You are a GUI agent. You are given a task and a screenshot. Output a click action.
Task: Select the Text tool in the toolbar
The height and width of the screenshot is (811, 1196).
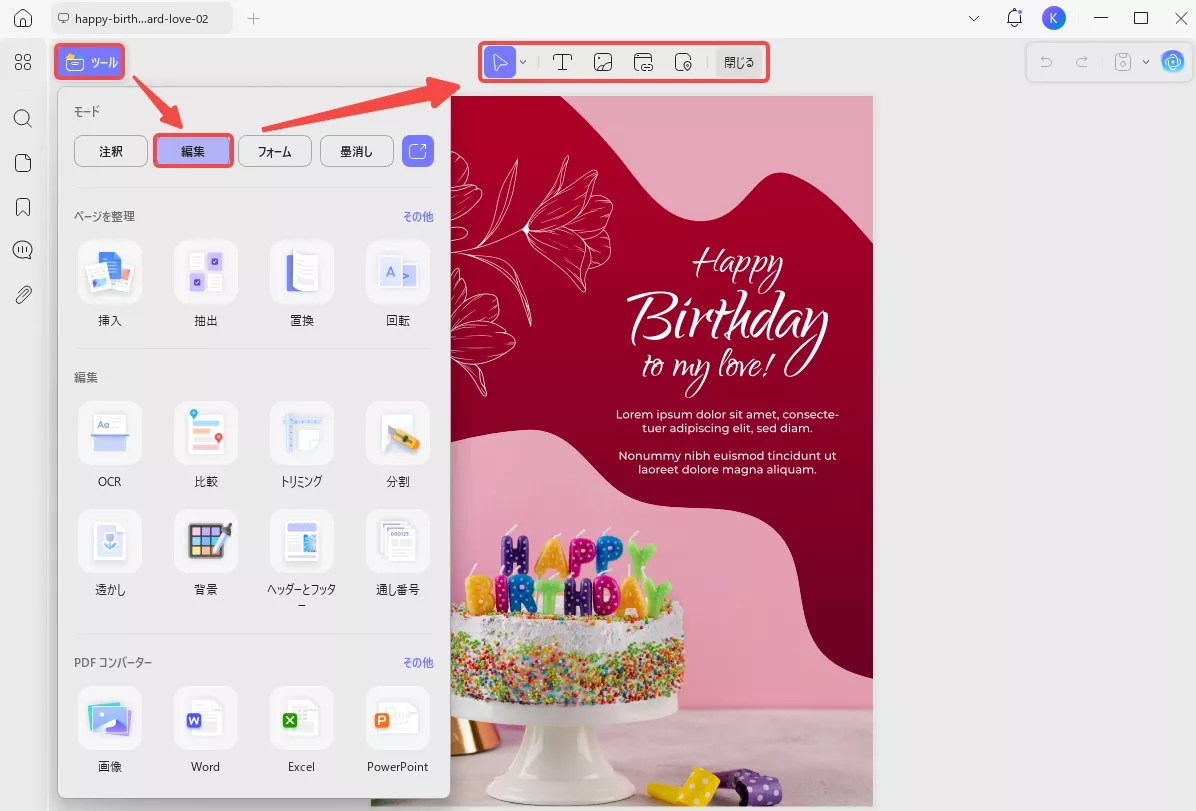pos(563,62)
